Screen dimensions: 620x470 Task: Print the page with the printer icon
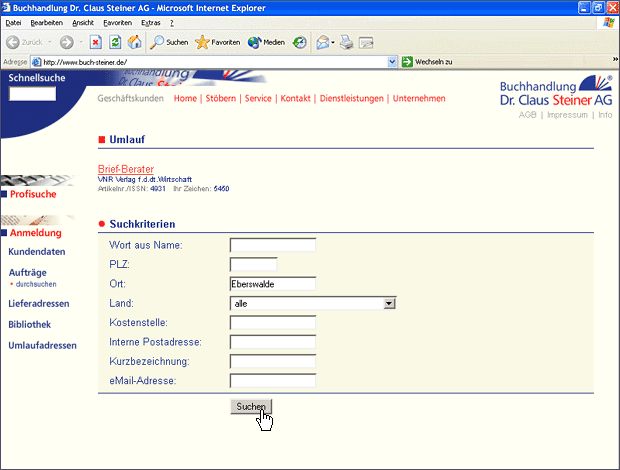[x=347, y=42]
